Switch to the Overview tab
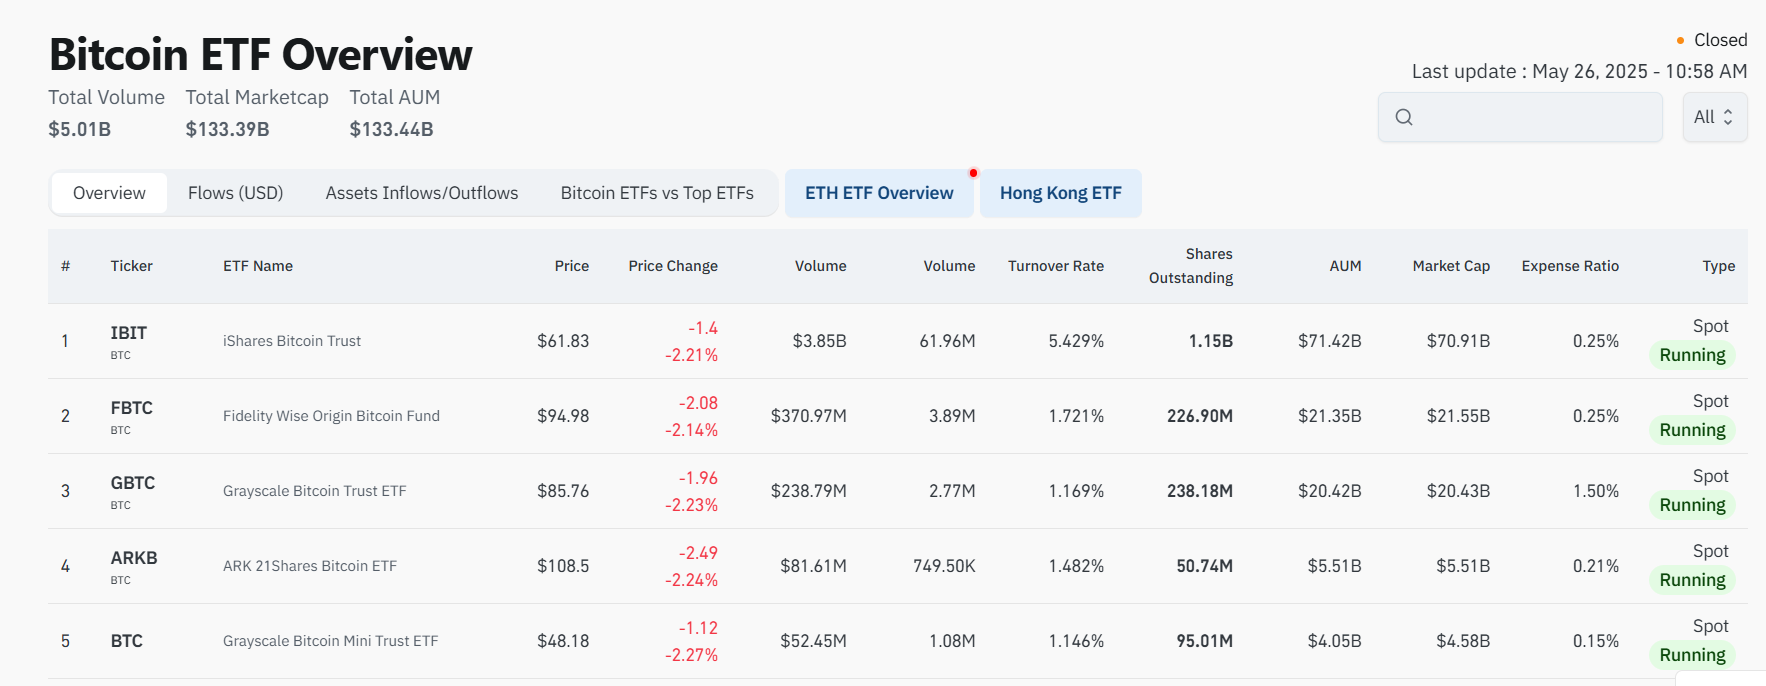Image resolution: width=1766 pixels, height=686 pixels. point(109,193)
